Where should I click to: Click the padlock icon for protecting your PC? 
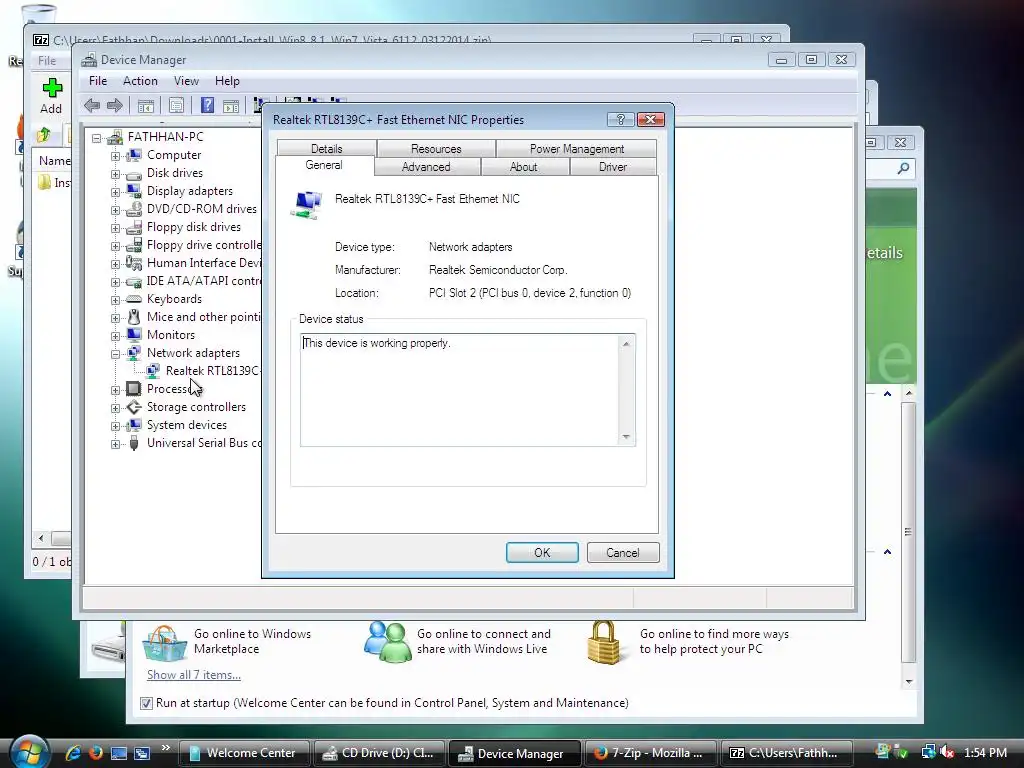pos(603,643)
